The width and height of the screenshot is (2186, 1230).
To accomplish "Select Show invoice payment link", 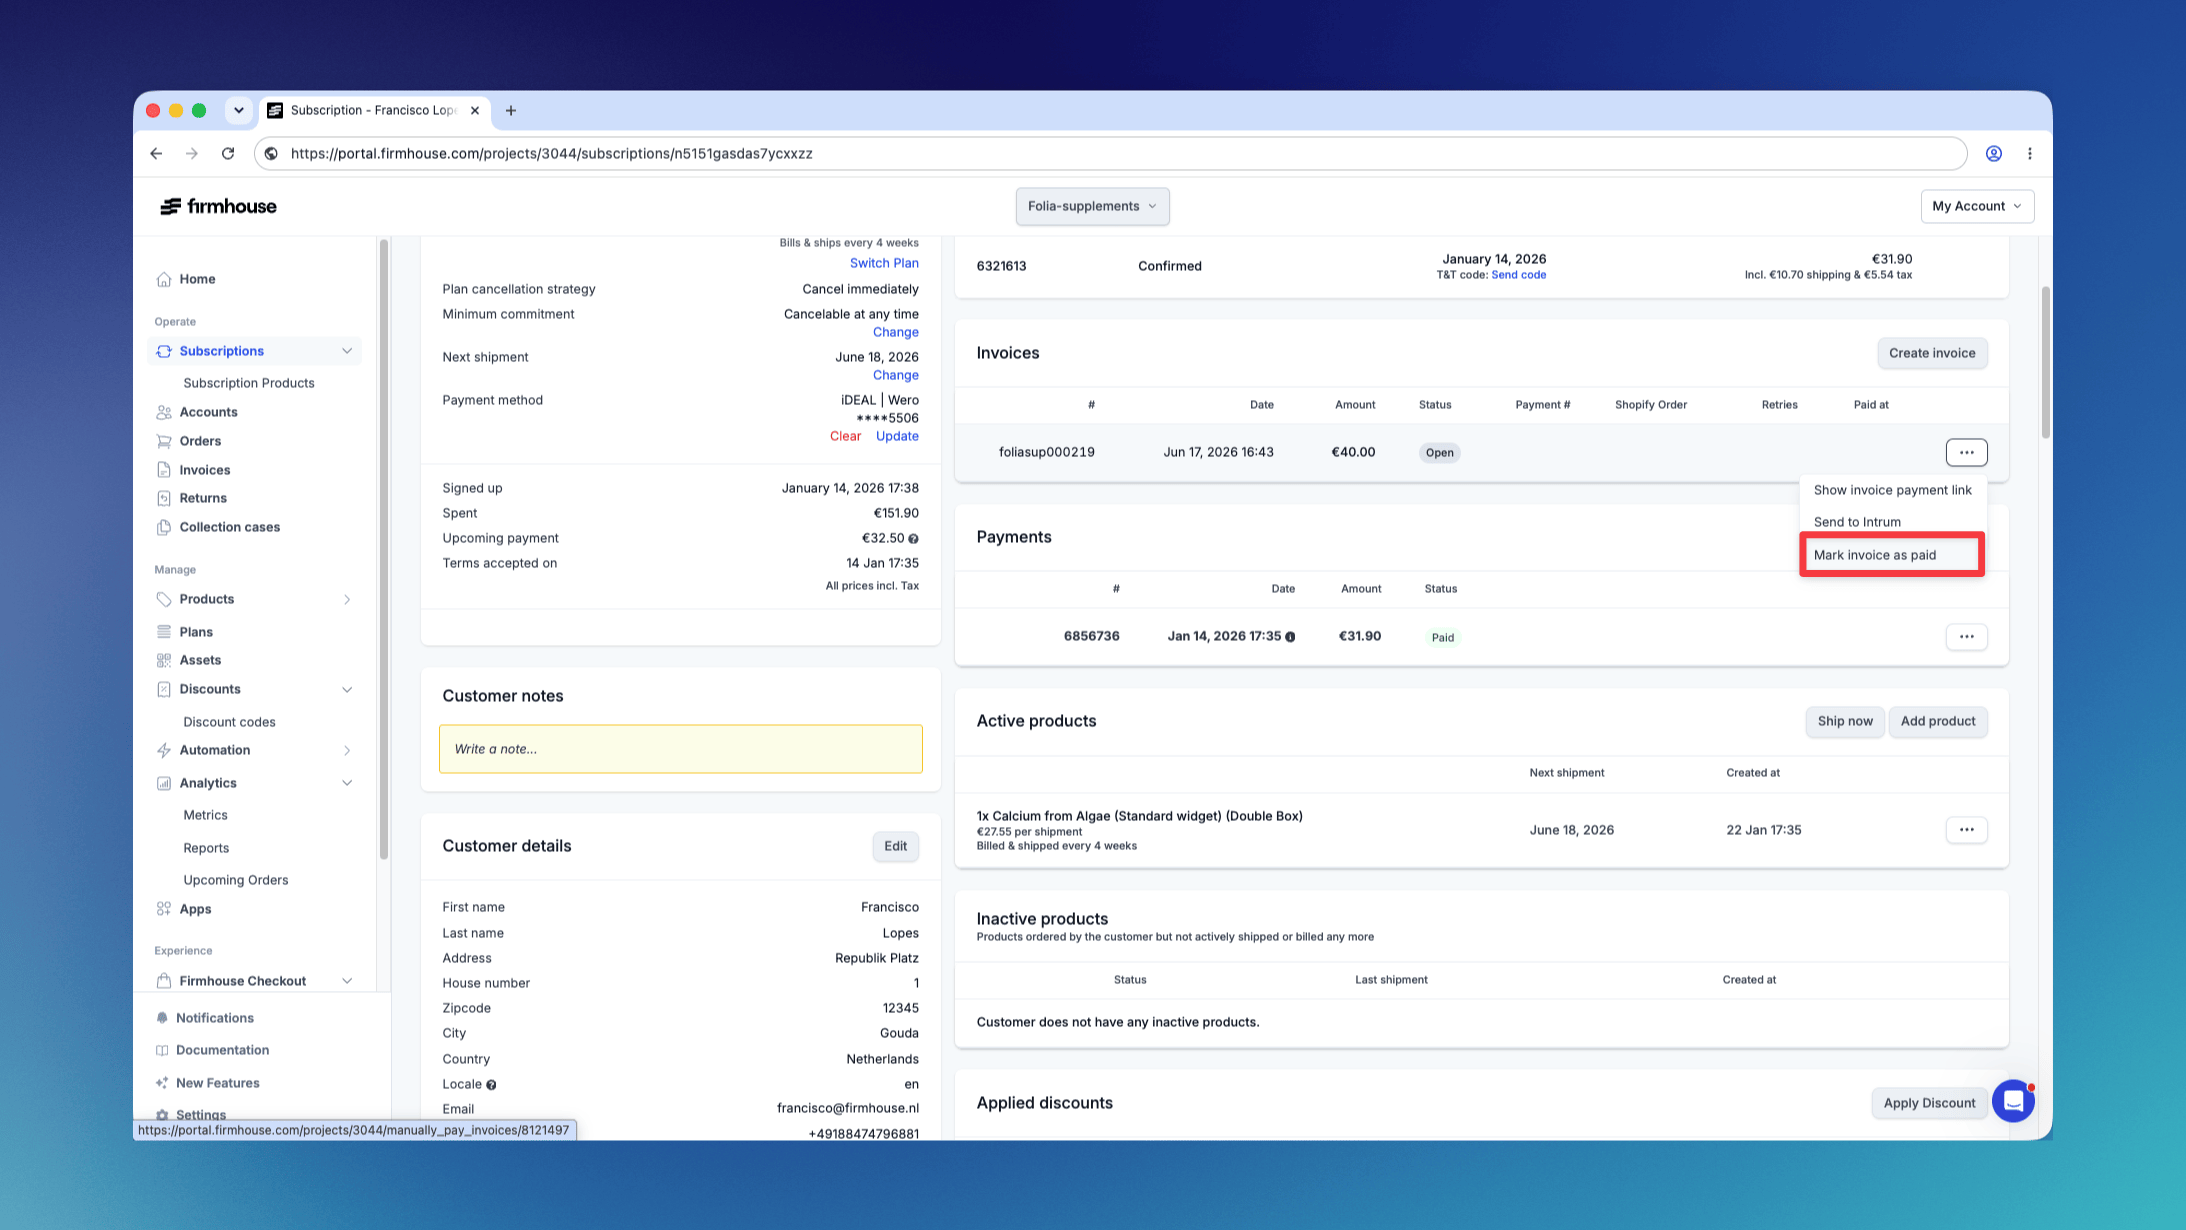I will point(1892,490).
